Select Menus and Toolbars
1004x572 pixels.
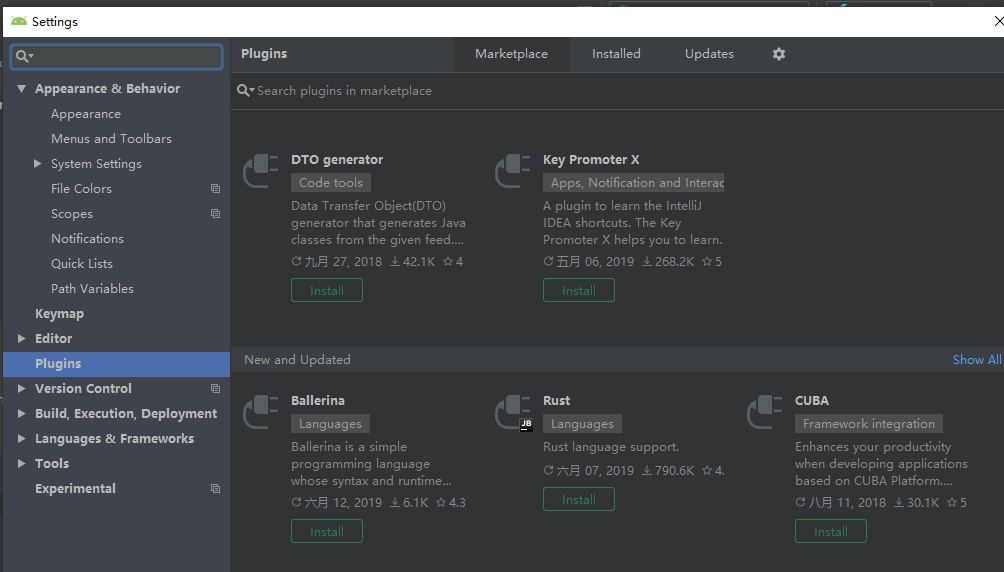(x=111, y=139)
